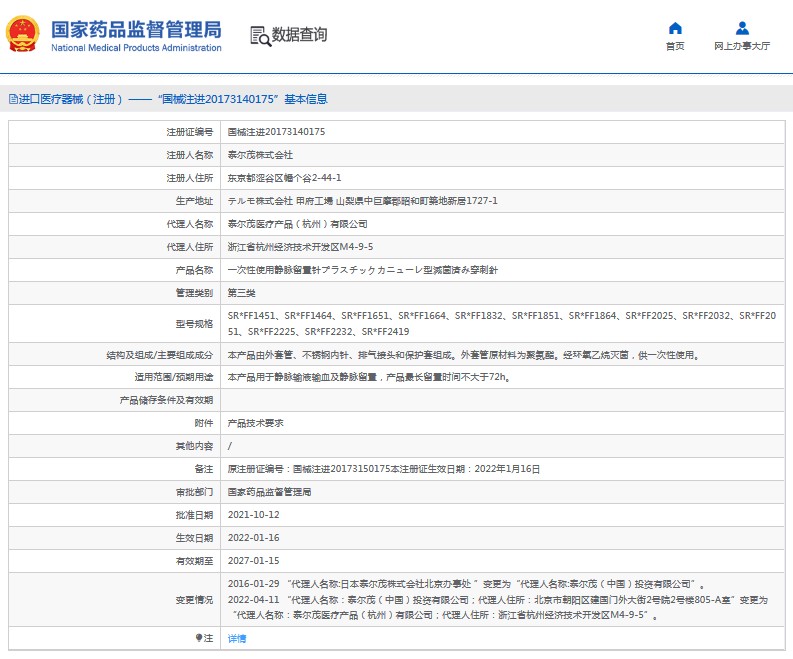Click the 结构及组成/主要组成成分 row label
This screenshot has width=793, height=659.
pos(160,355)
